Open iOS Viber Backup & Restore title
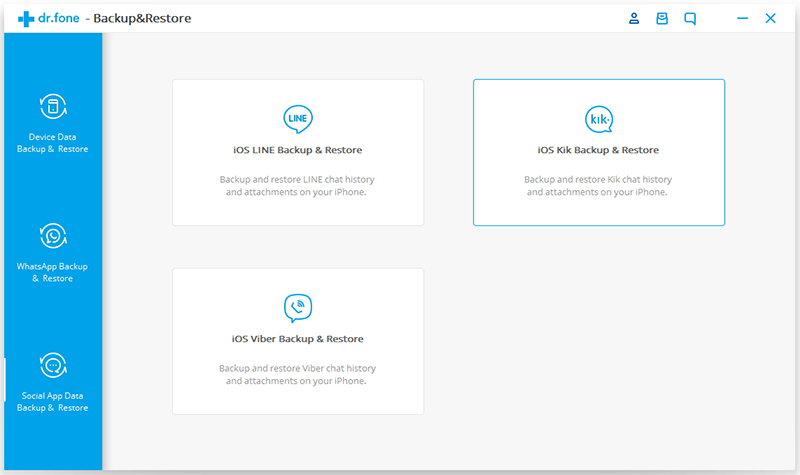 297,339
